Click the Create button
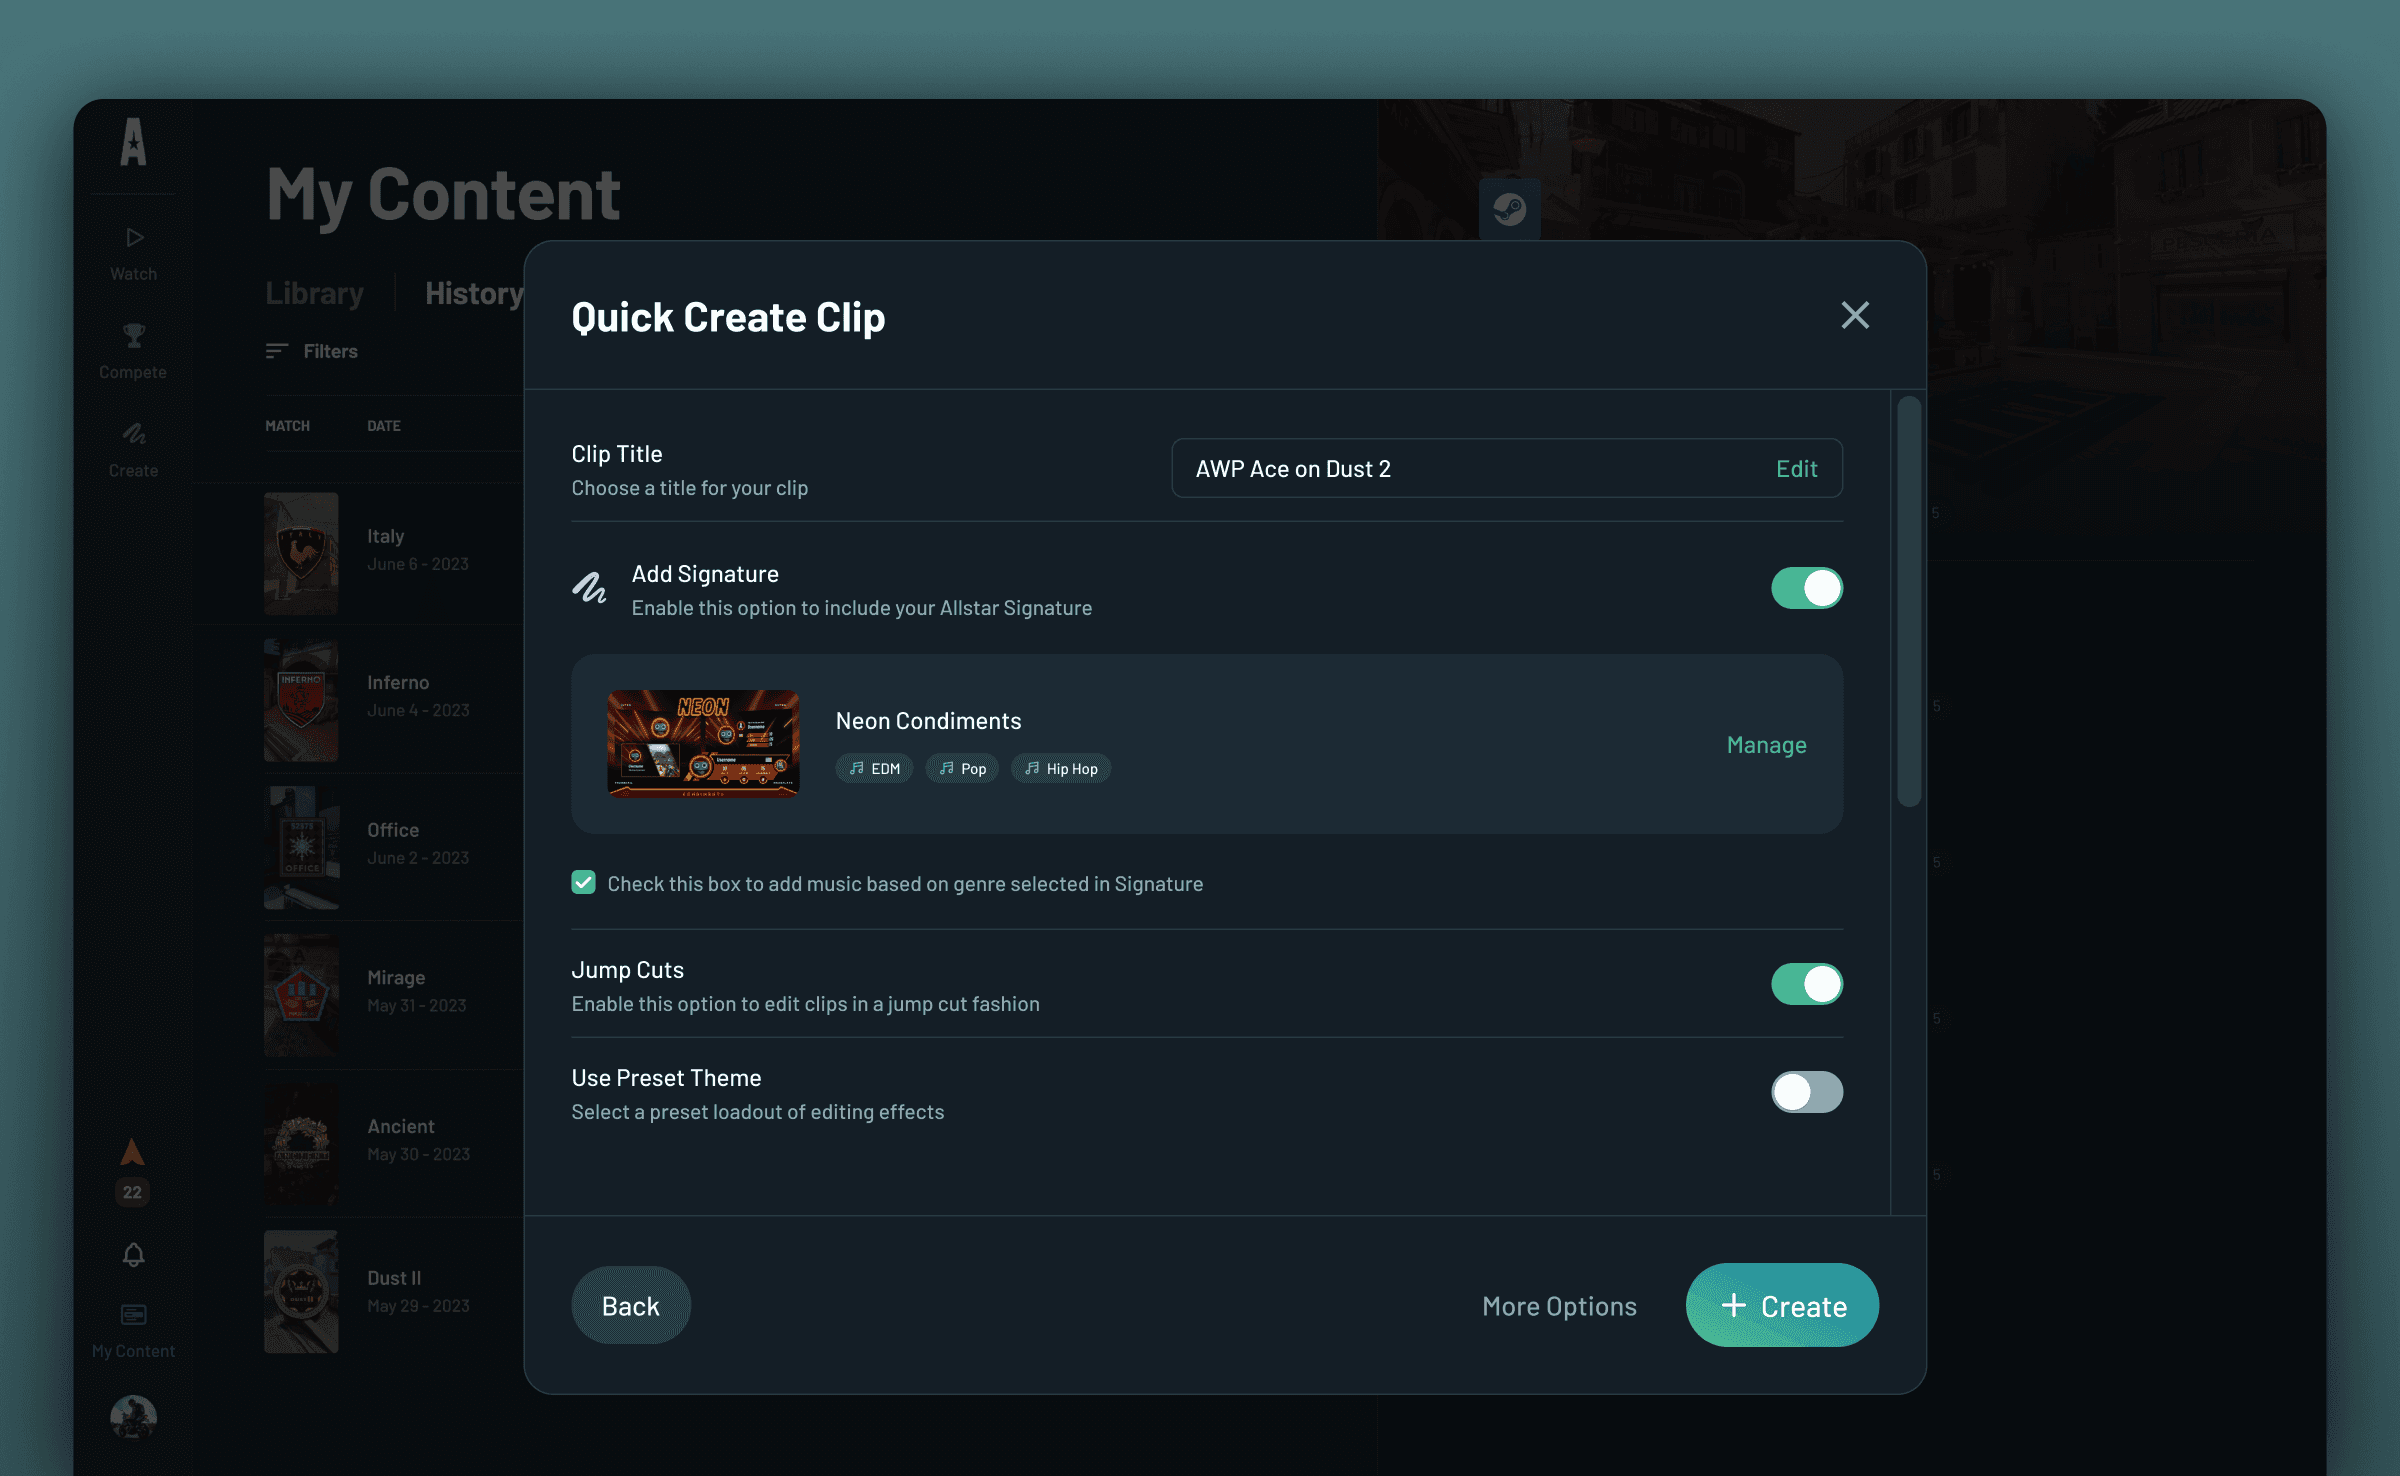2400x1476 pixels. tap(1782, 1305)
